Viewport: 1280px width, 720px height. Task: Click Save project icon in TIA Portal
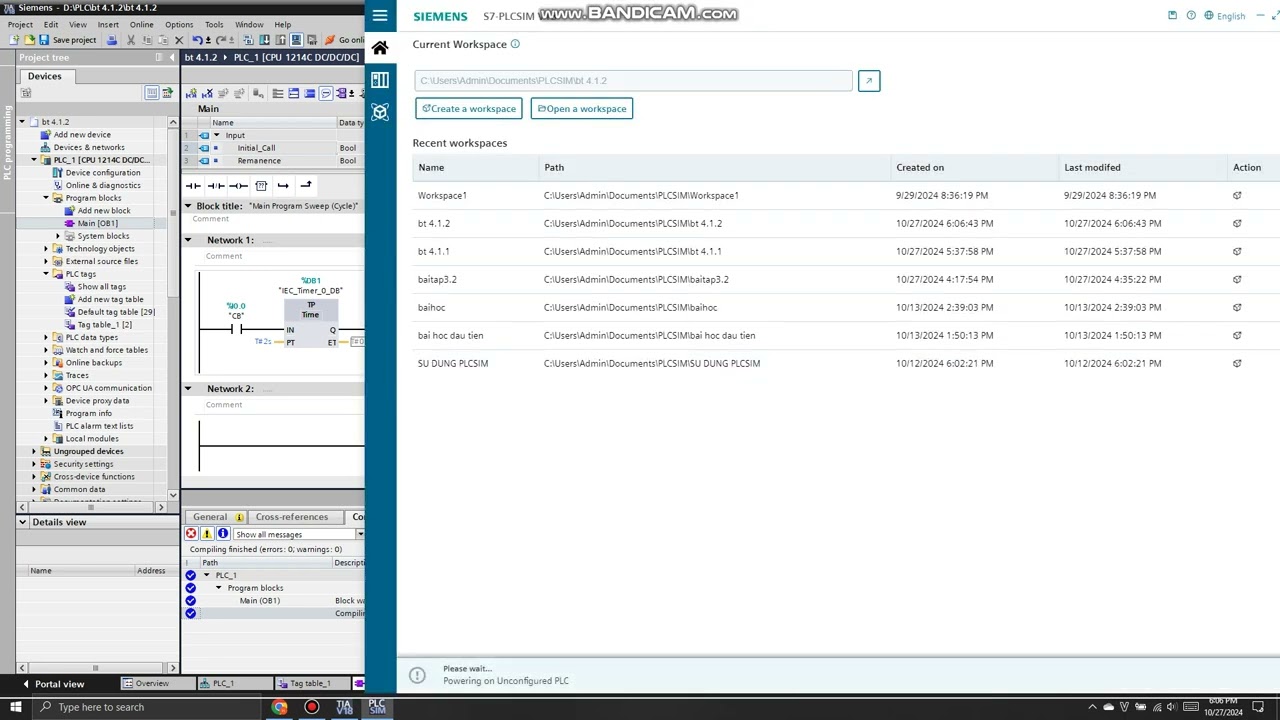44,40
